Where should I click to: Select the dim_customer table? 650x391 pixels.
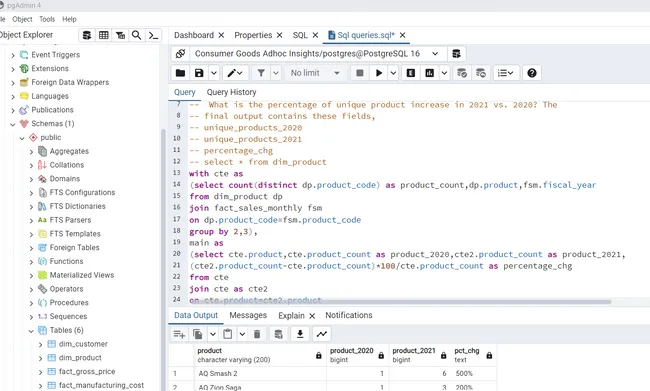click(83, 344)
